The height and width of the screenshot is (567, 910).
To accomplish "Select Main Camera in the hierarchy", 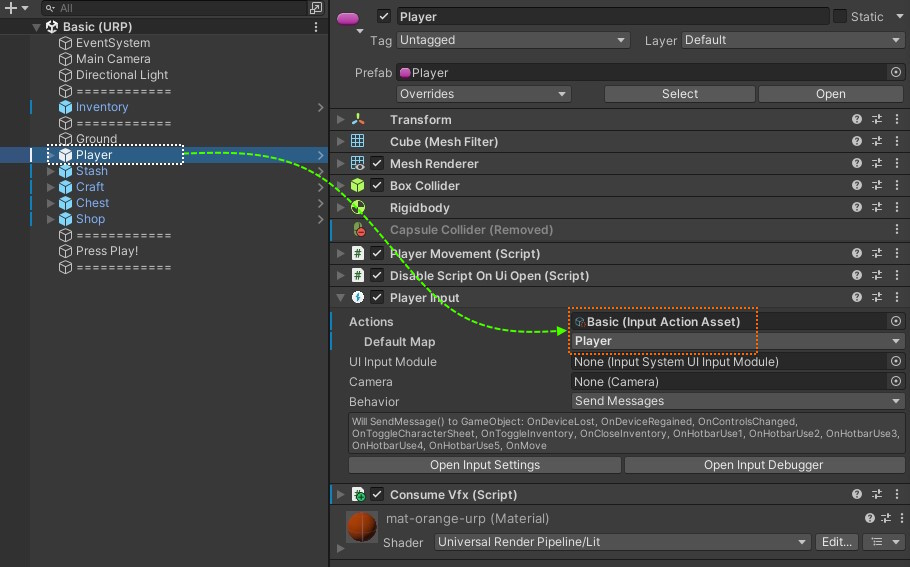I will pyautogui.click(x=112, y=59).
